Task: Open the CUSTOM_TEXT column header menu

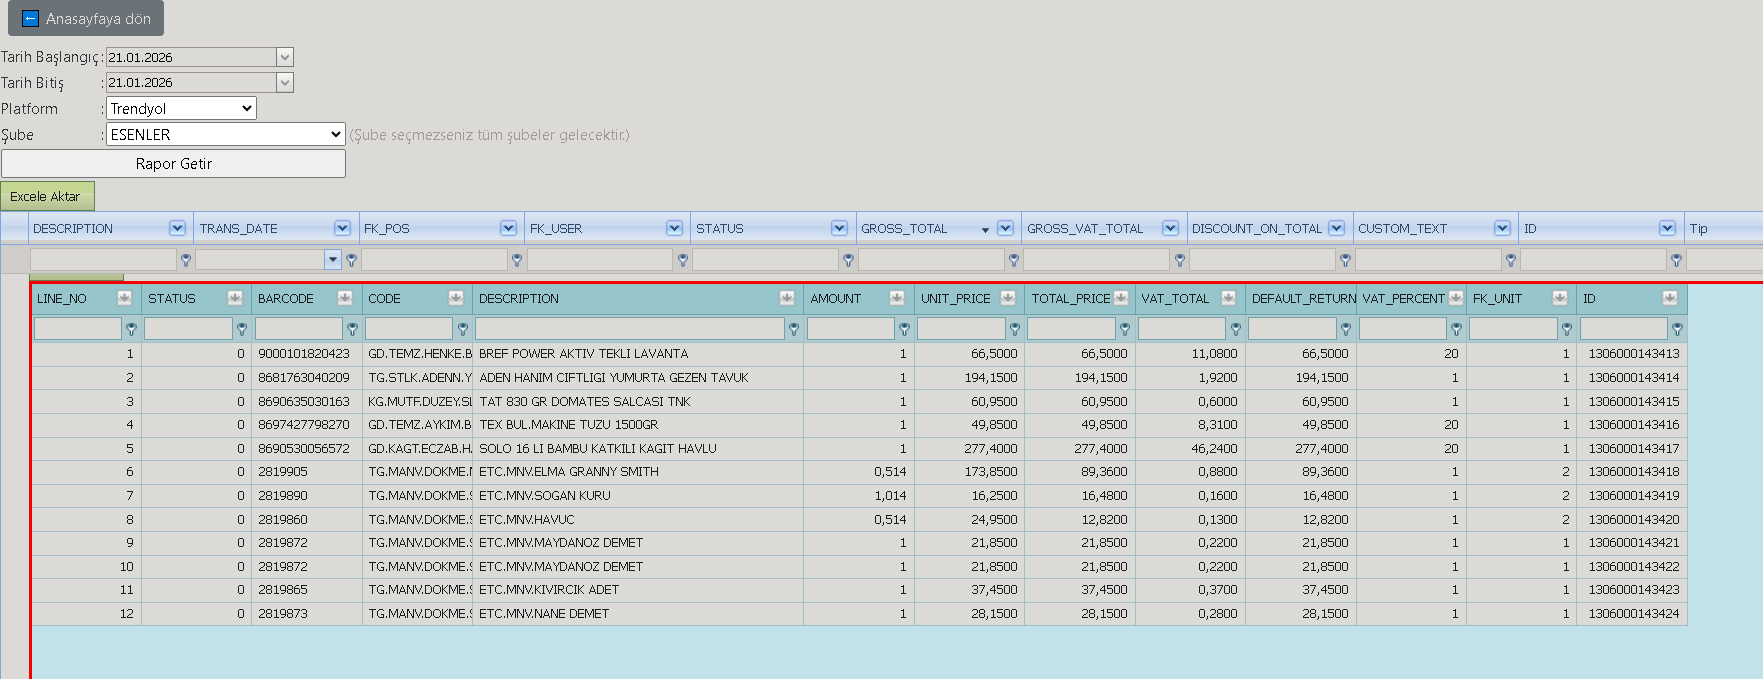Action: [x=1502, y=228]
